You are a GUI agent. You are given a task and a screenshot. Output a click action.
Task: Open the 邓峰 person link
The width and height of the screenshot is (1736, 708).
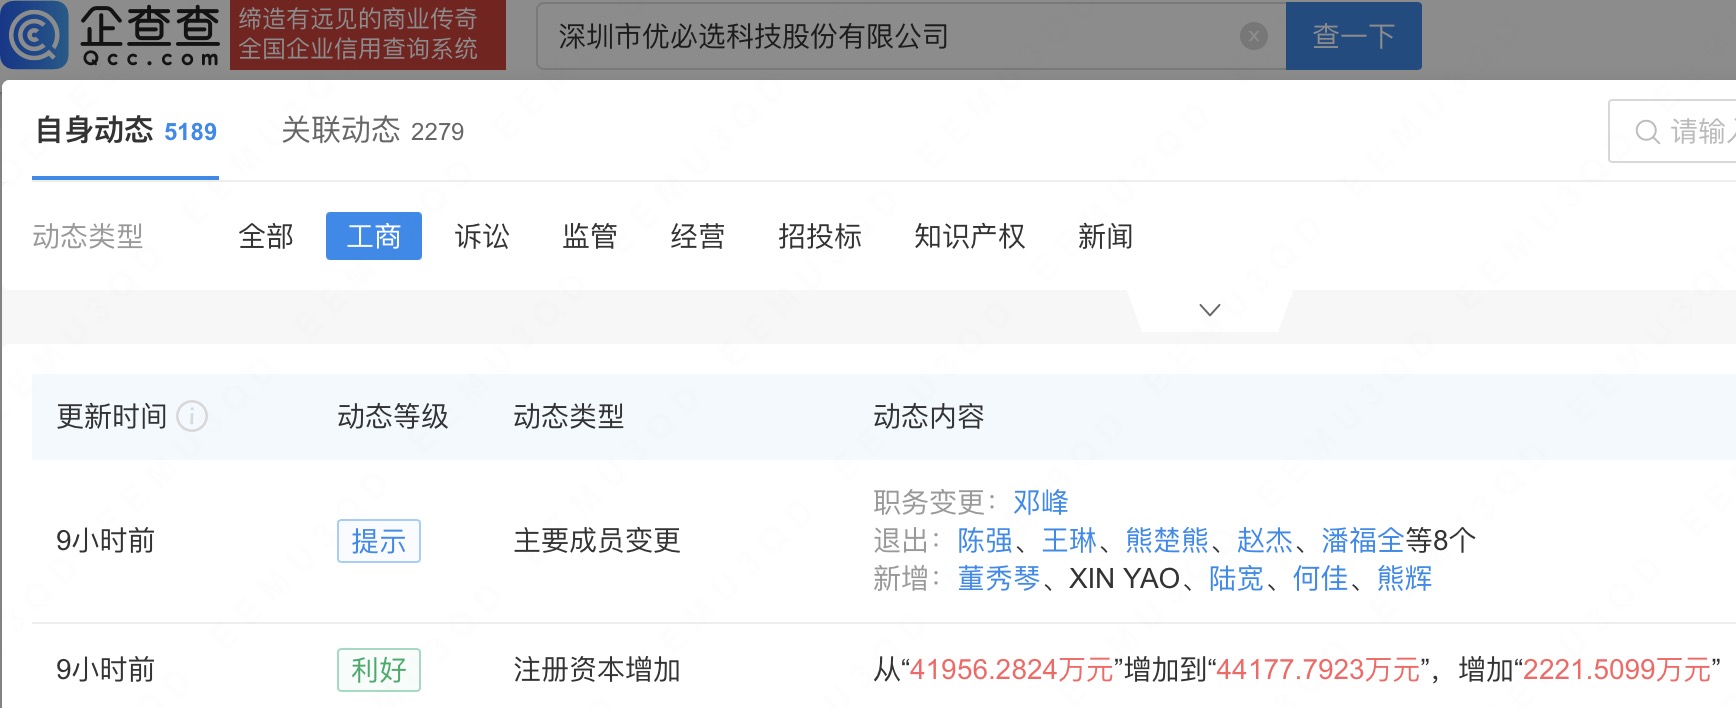click(1041, 502)
